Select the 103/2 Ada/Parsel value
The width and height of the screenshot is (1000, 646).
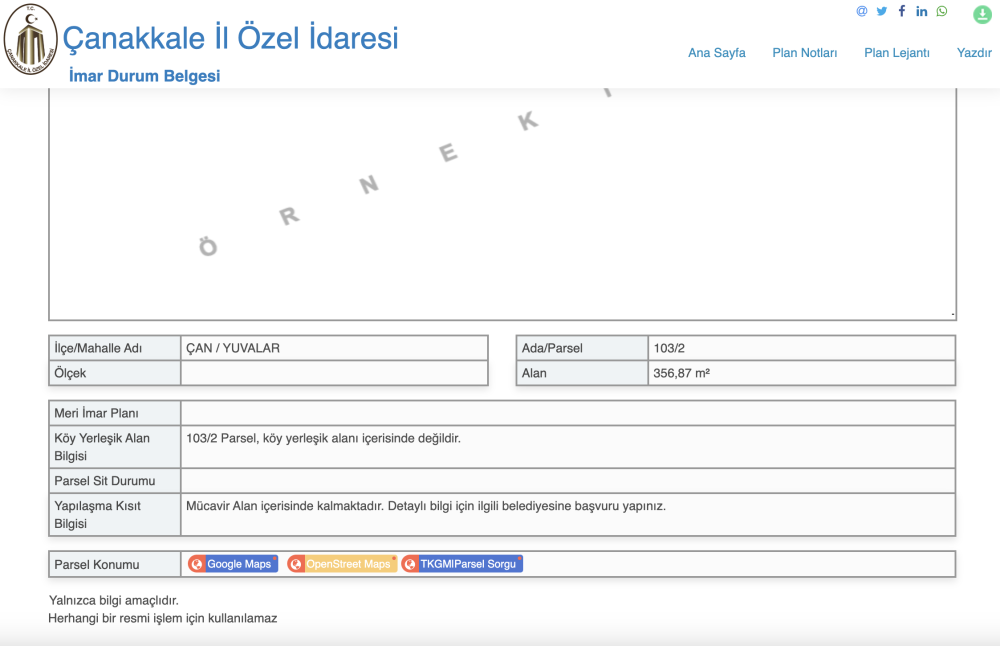click(x=669, y=348)
